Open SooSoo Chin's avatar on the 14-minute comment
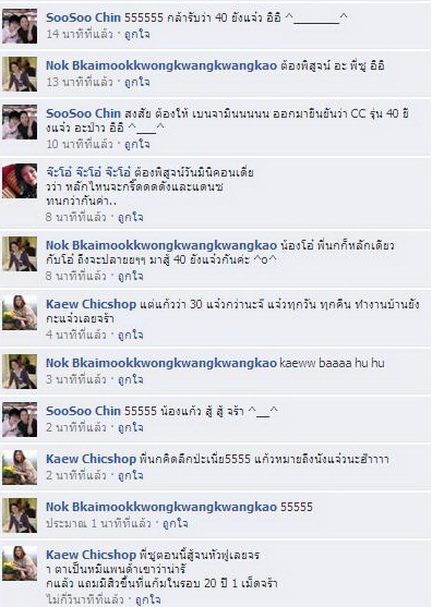Screen dimensions: 432x607 pyautogui.click(x=20, y=26)
